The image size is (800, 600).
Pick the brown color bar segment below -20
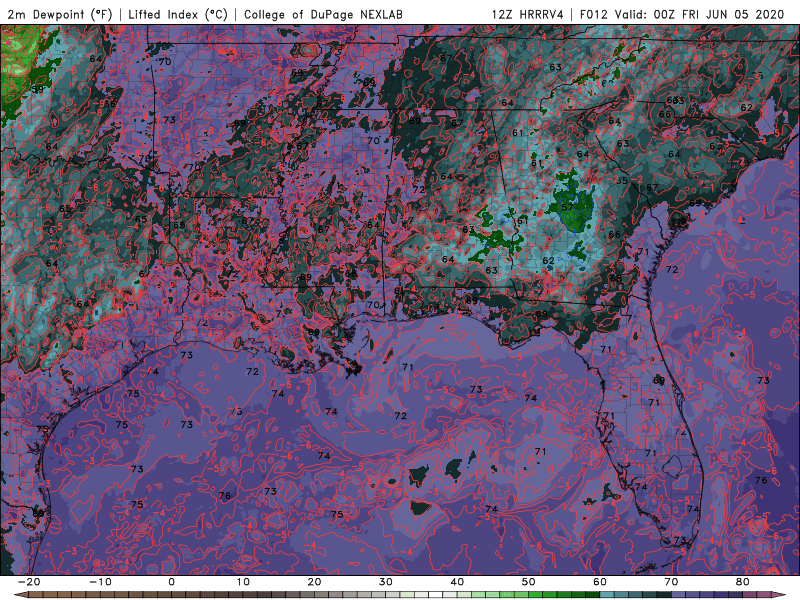coord(36,594)
